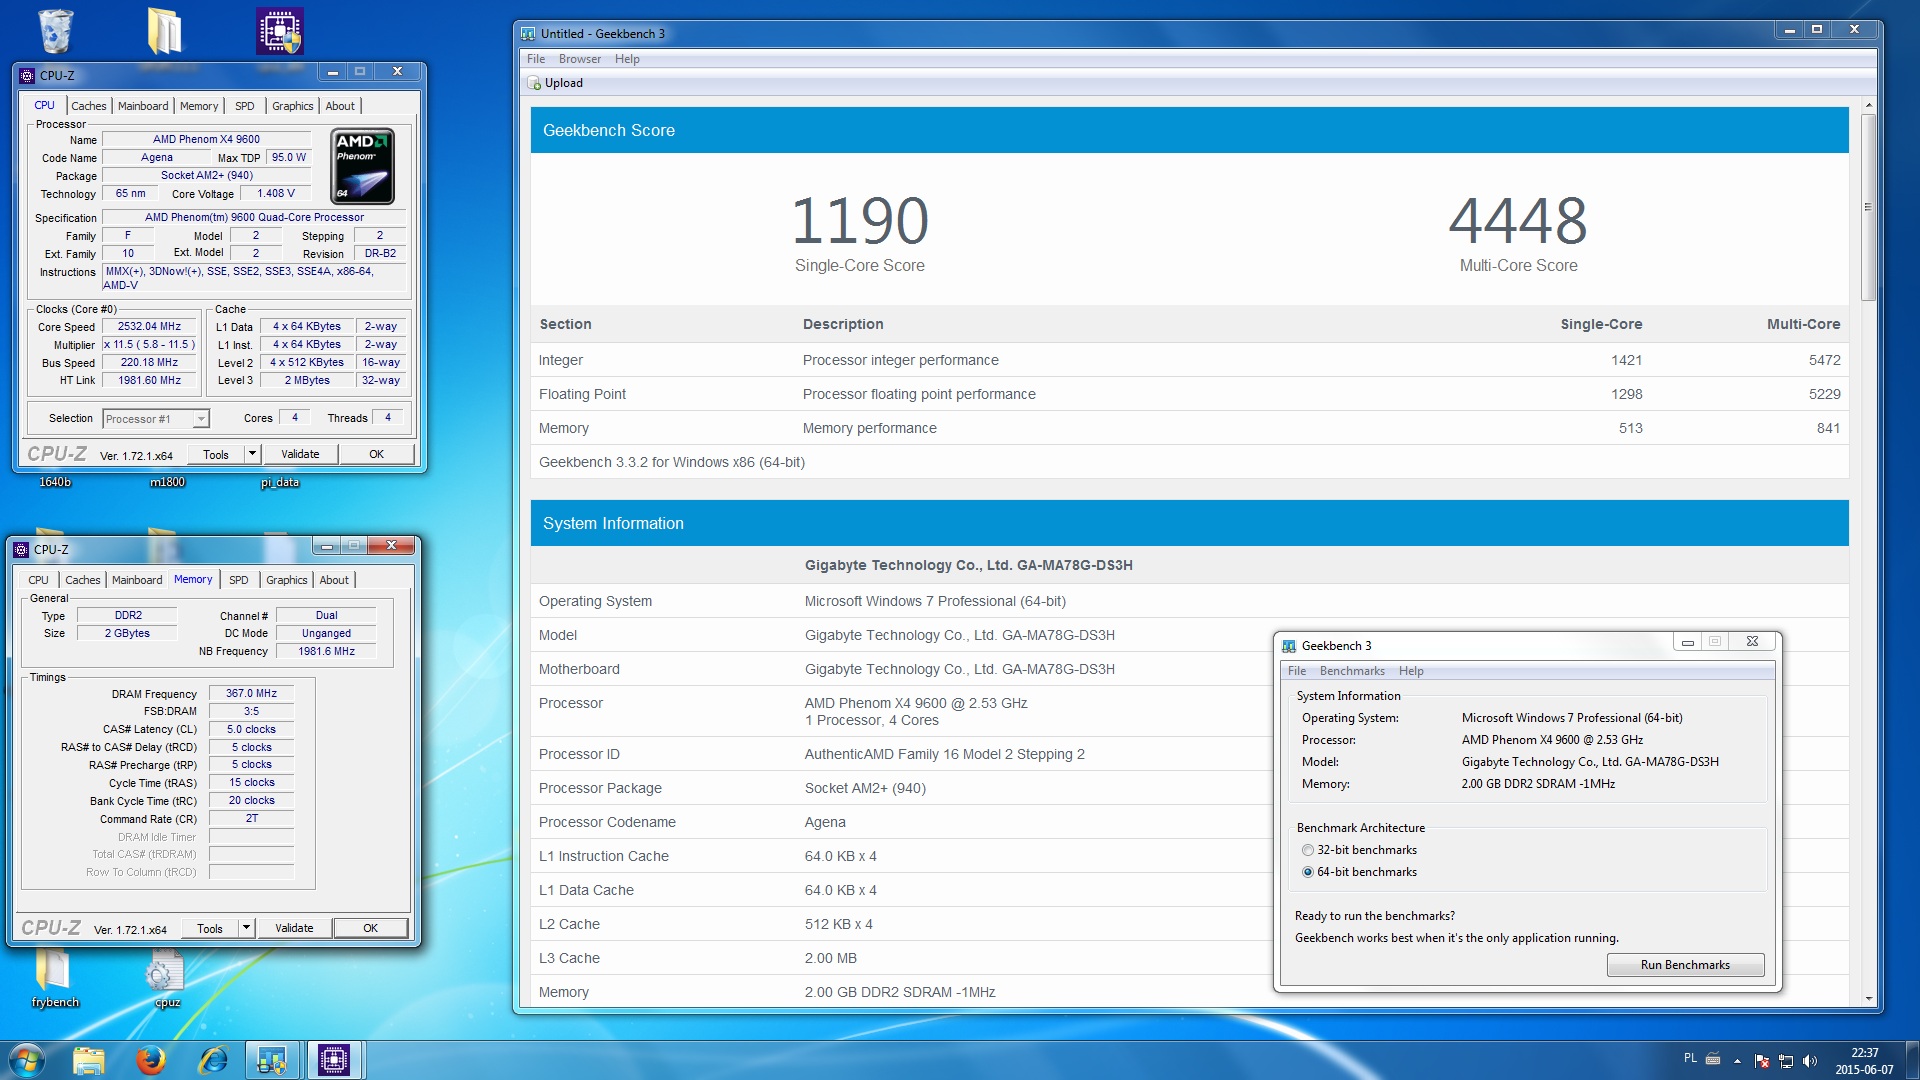
Task: Open Windows Explorer from the taskbar
Action: coord(89,1060)
